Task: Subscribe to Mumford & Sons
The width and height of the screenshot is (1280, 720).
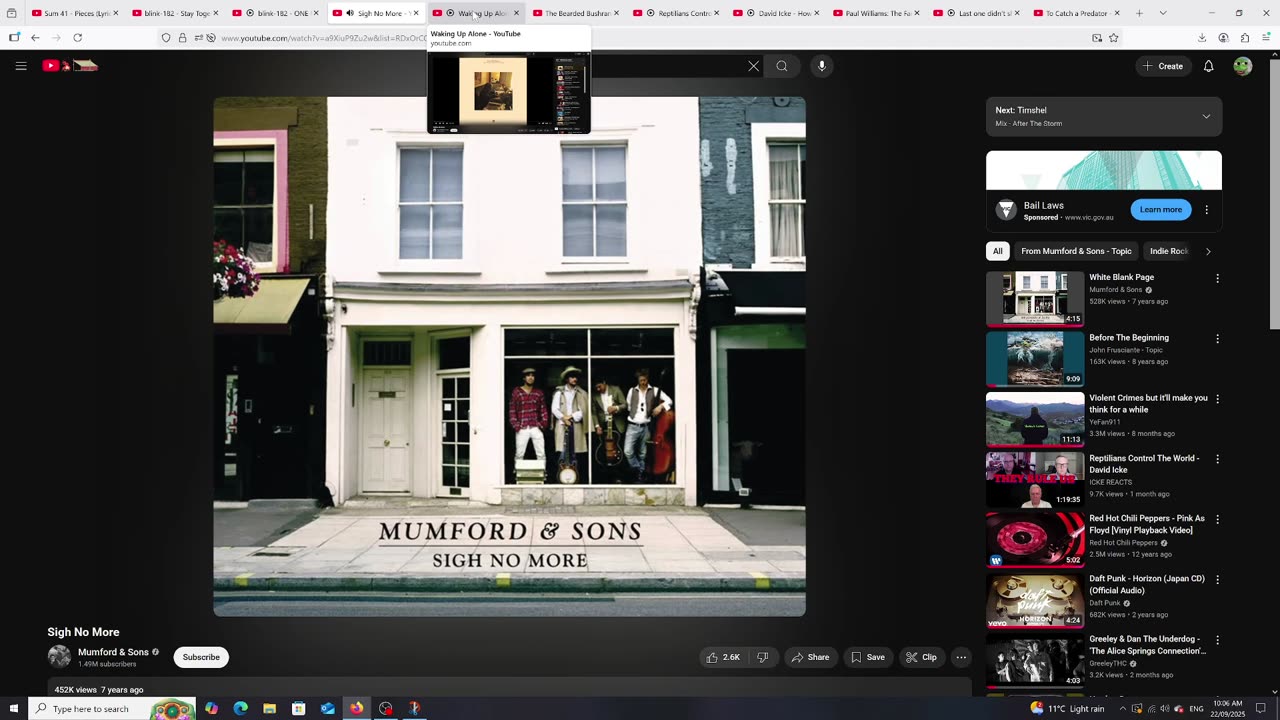Action: [x=201, y=657]
